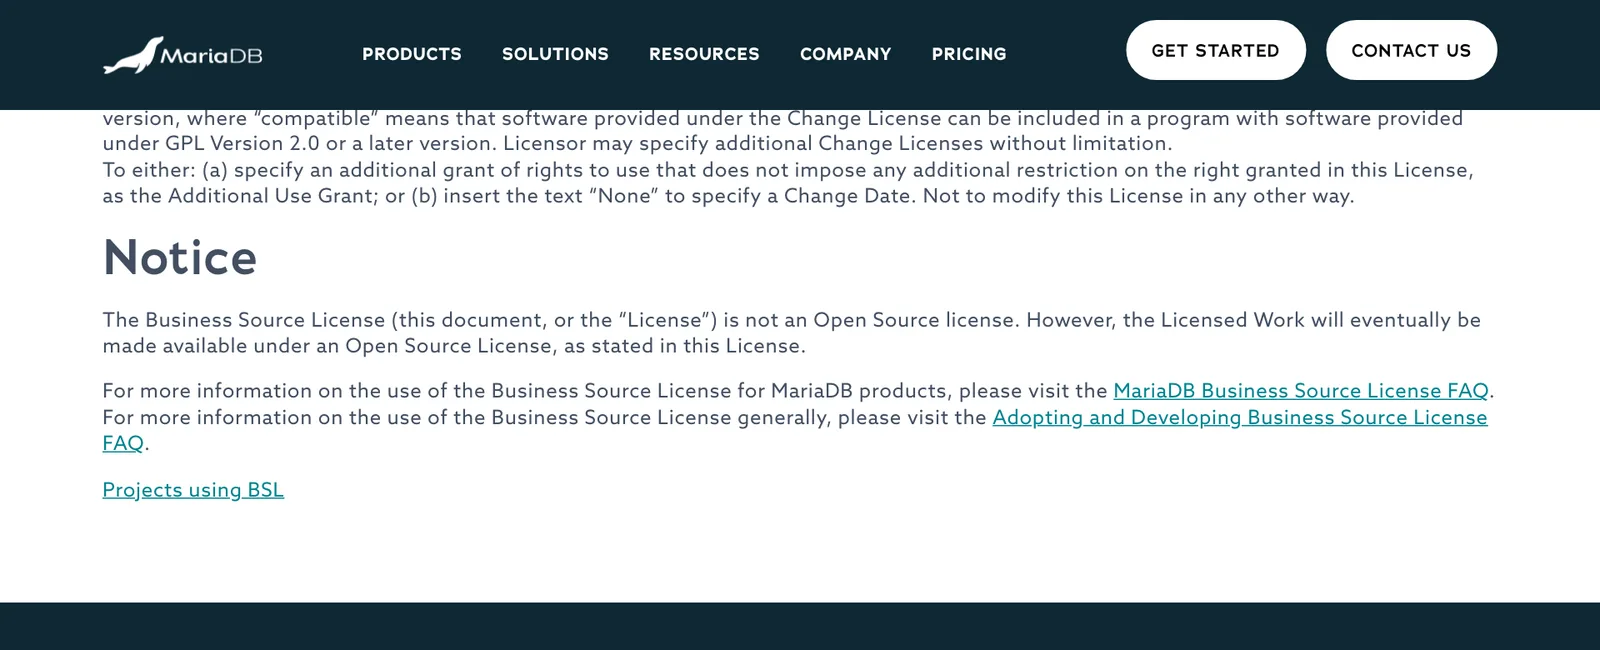
Task: Open the Company menu
Action: (845, 54)
